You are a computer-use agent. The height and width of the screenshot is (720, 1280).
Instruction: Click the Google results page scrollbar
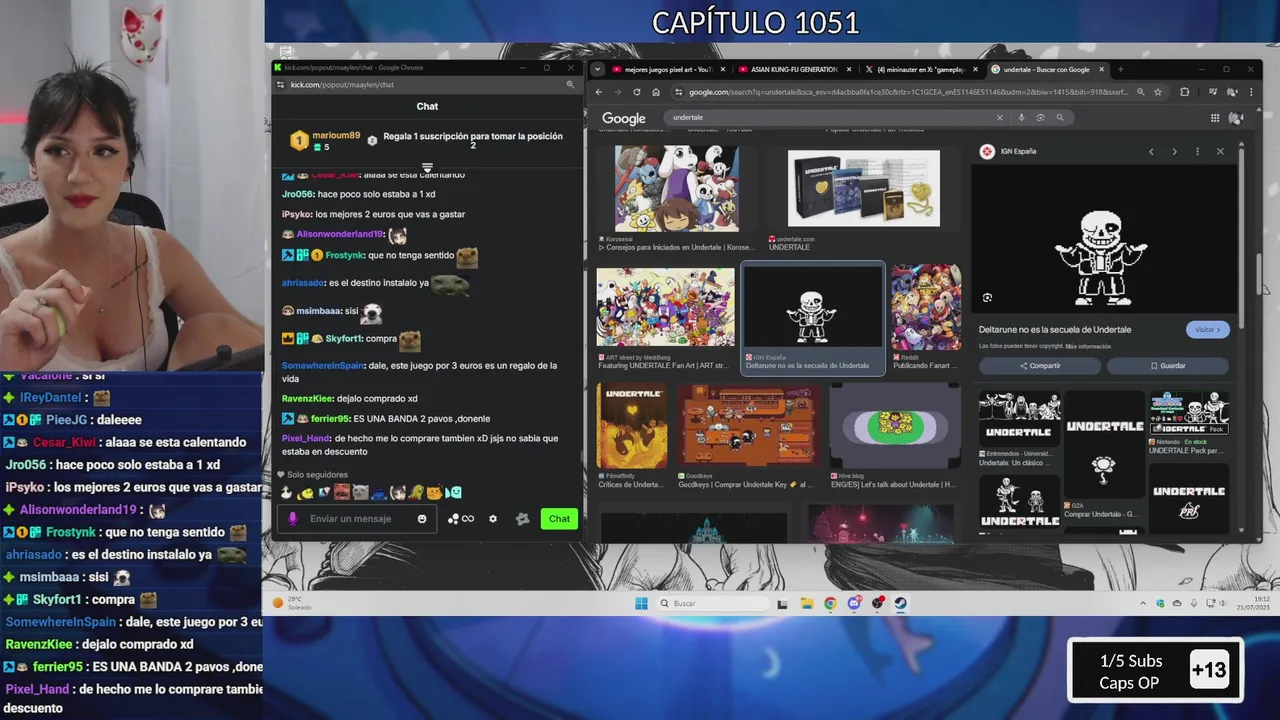tap(1258, 274)
